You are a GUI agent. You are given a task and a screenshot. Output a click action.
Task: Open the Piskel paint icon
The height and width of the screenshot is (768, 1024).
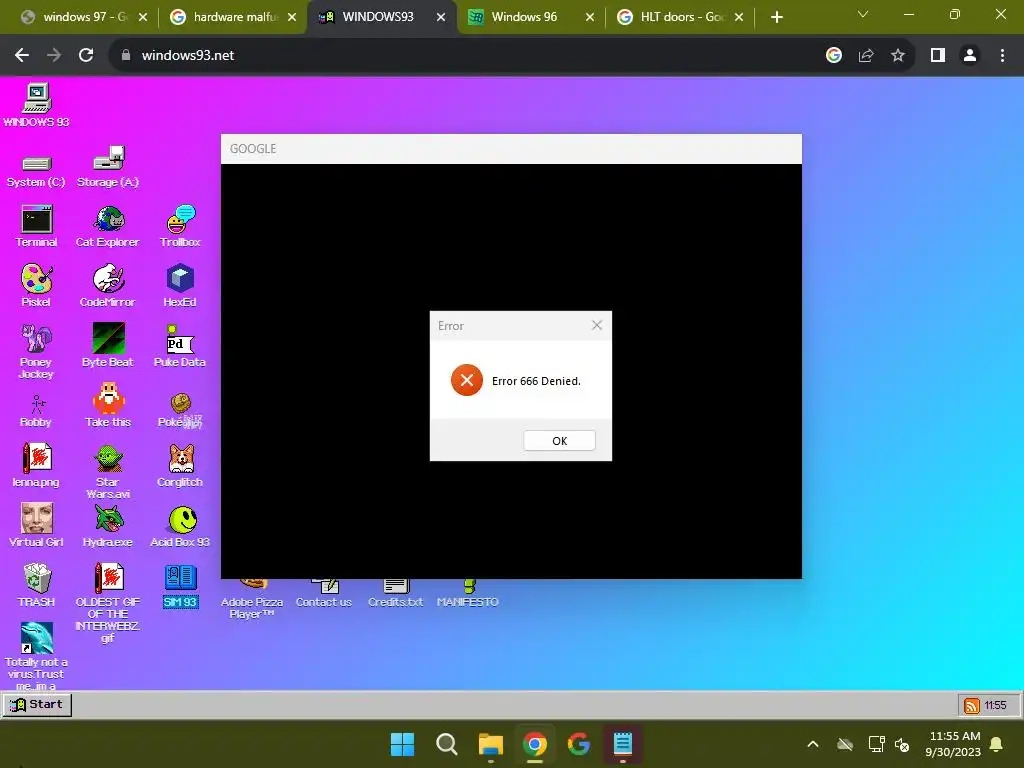(x=37, y=286)
